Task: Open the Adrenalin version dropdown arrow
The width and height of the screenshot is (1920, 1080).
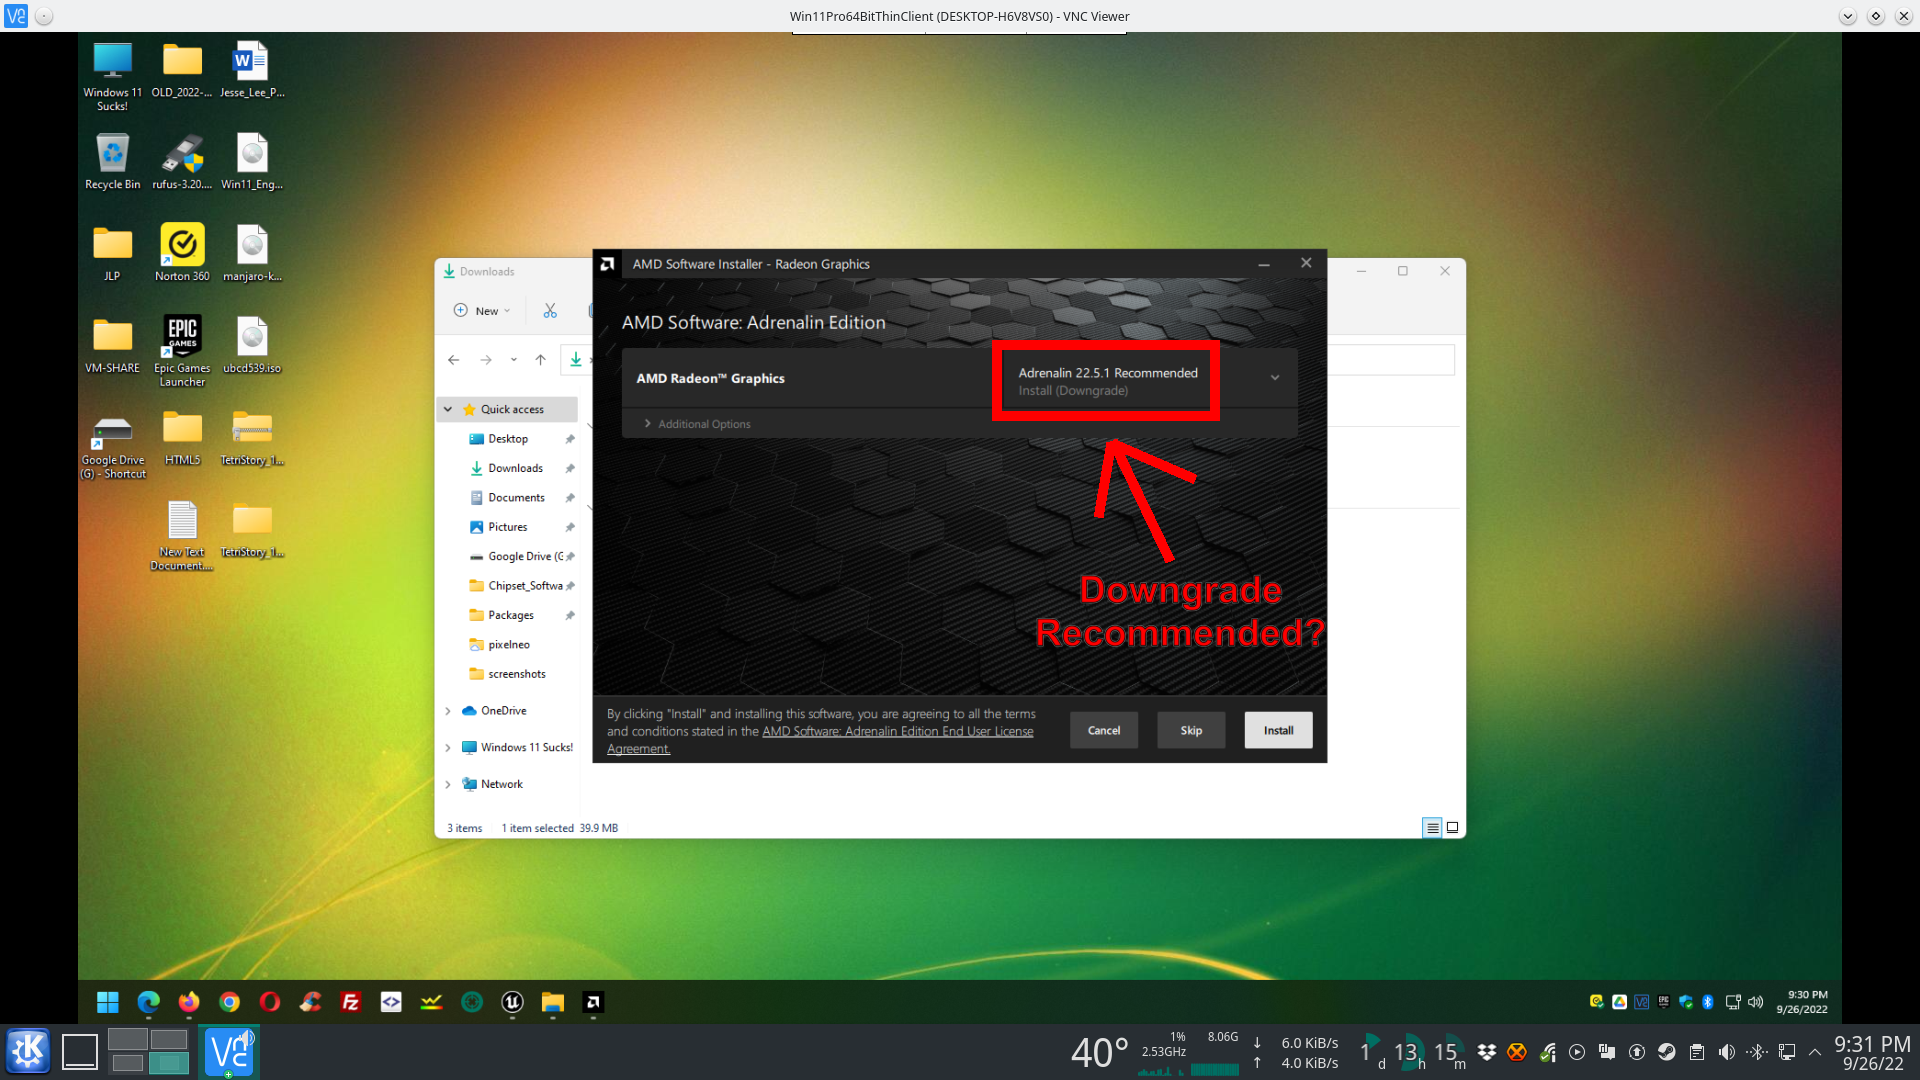Action: (x=1275, y=378)
